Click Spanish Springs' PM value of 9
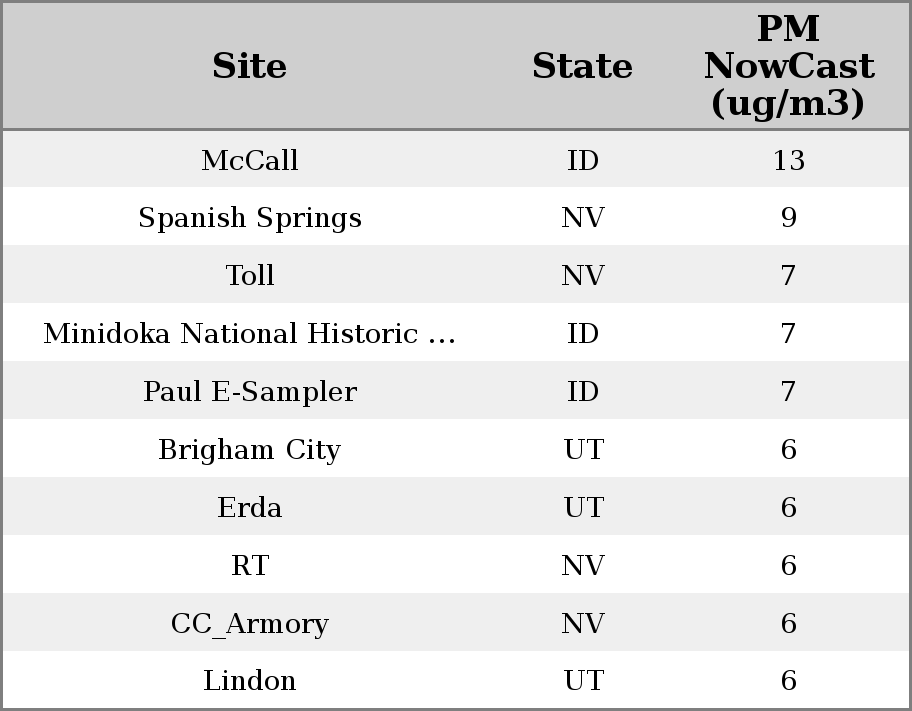 [788, 218]
